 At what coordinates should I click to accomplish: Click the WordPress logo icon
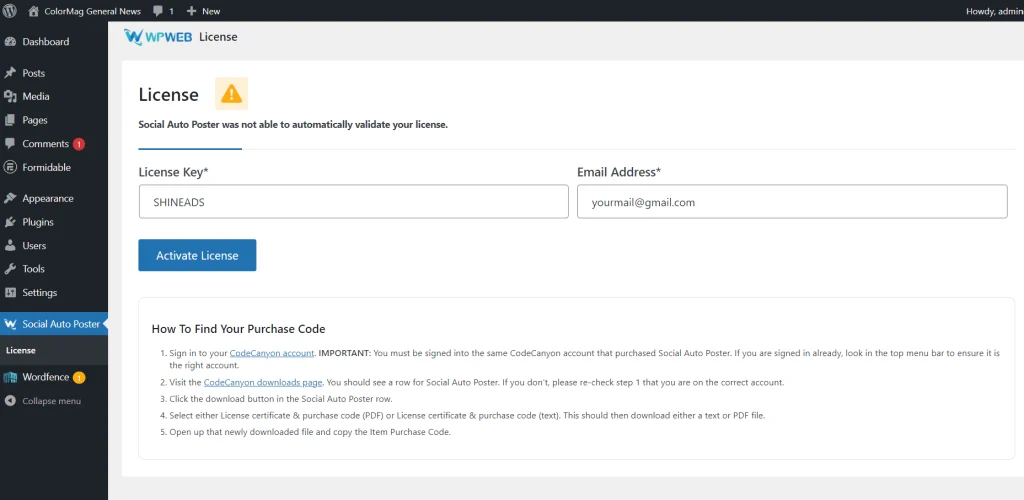pos(10,10)
